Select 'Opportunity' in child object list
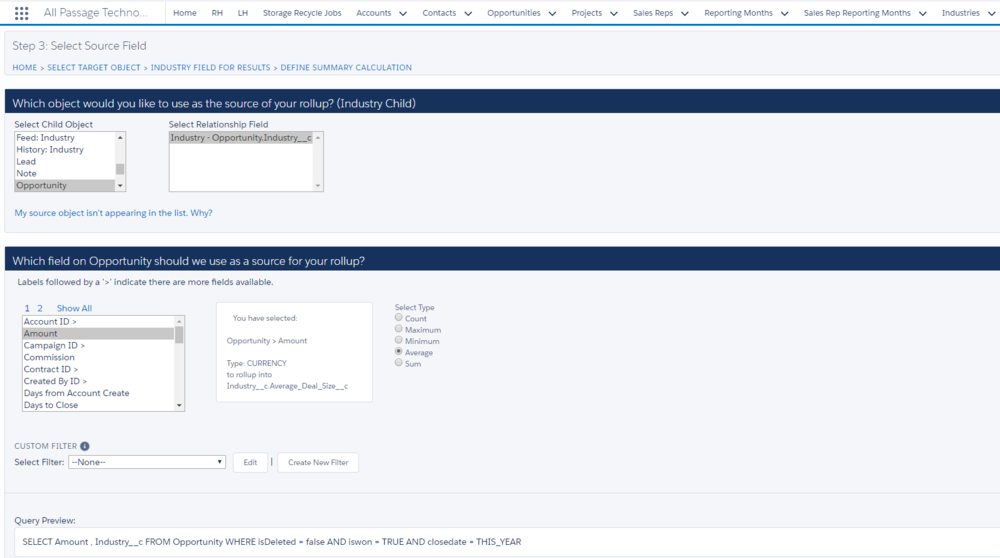Image resolution: width=1000 pixels, height=558 pixels. 64,186
